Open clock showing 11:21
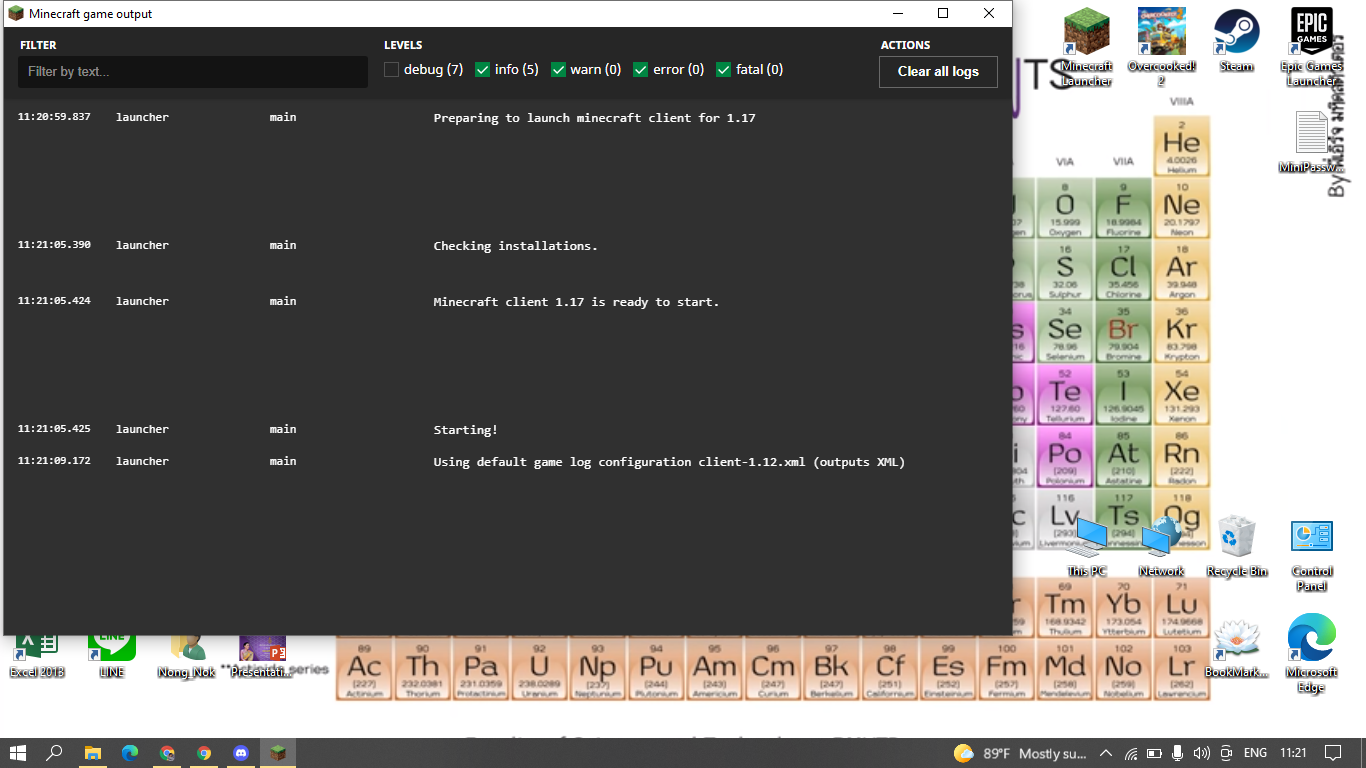The height and width of the screenshot is (768, 1366). (1293, 753)
